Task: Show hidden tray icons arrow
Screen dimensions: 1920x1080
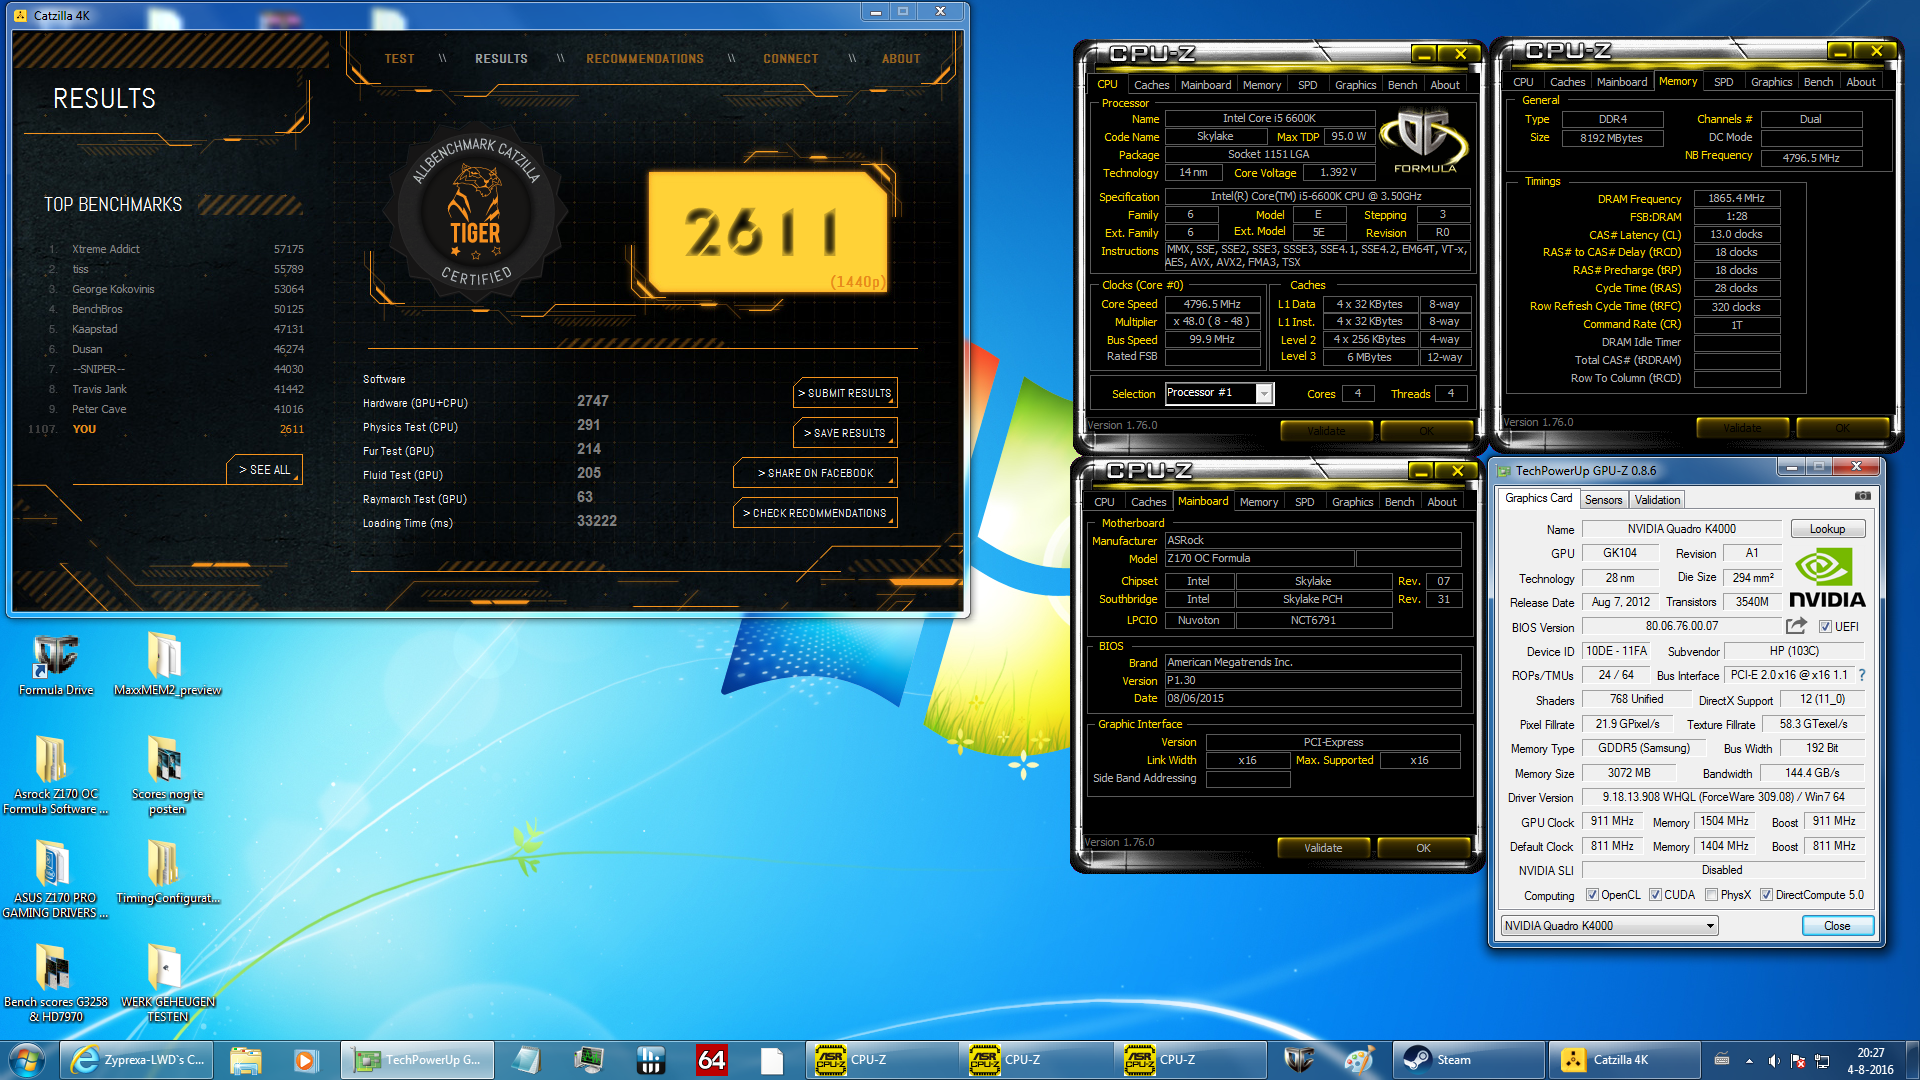Action: [1749, 1060]
